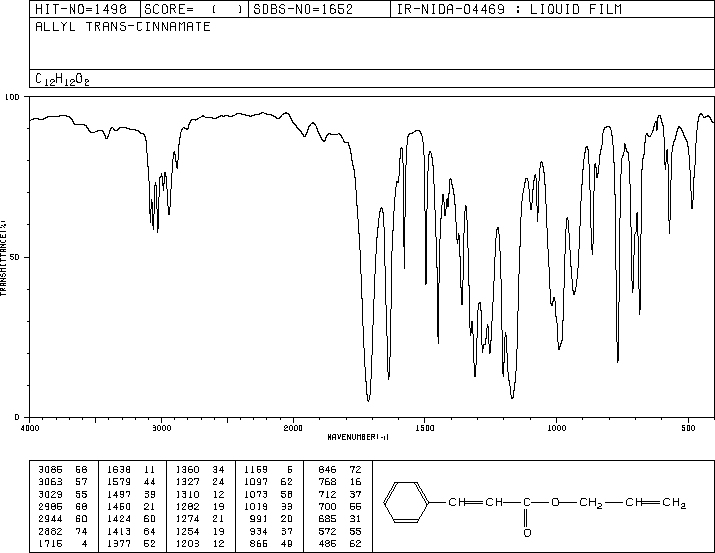Click the 0 tick label on y-axis

tap(17, 417)
